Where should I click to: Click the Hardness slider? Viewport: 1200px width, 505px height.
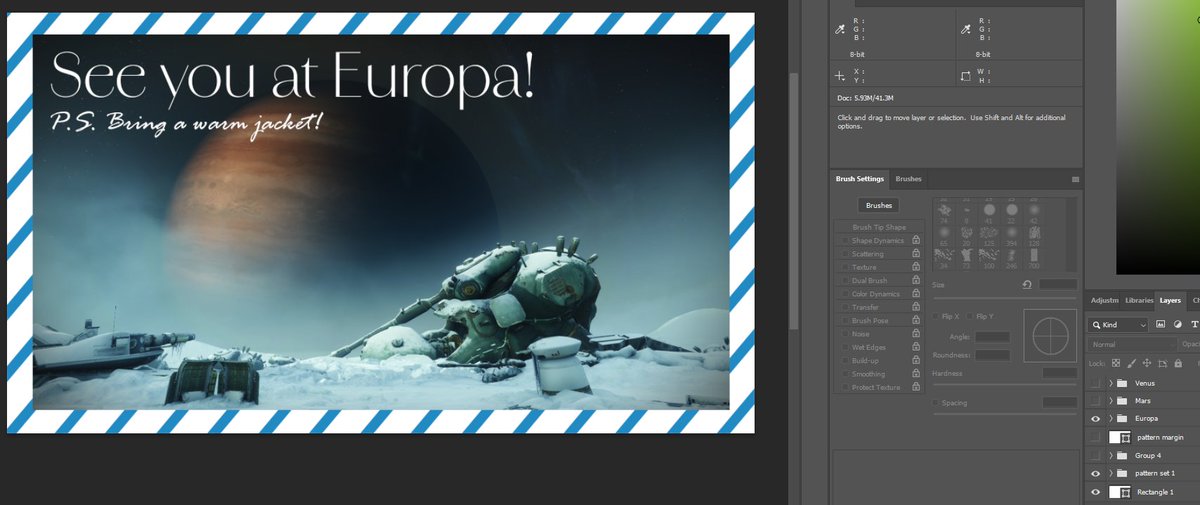coord(1004,385)
